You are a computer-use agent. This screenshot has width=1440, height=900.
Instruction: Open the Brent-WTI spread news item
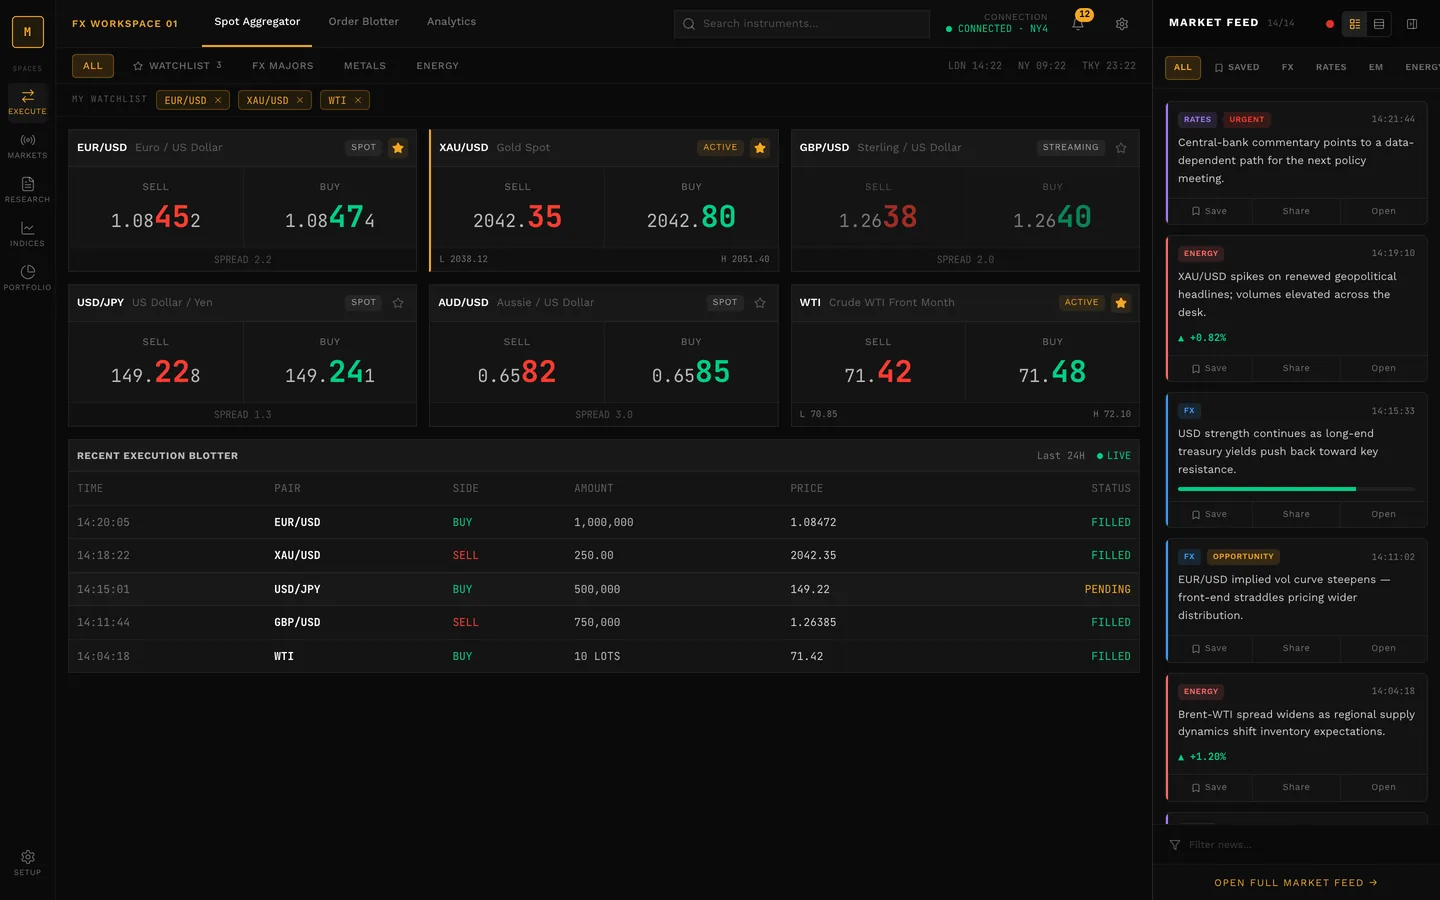tap(1383, 787)
